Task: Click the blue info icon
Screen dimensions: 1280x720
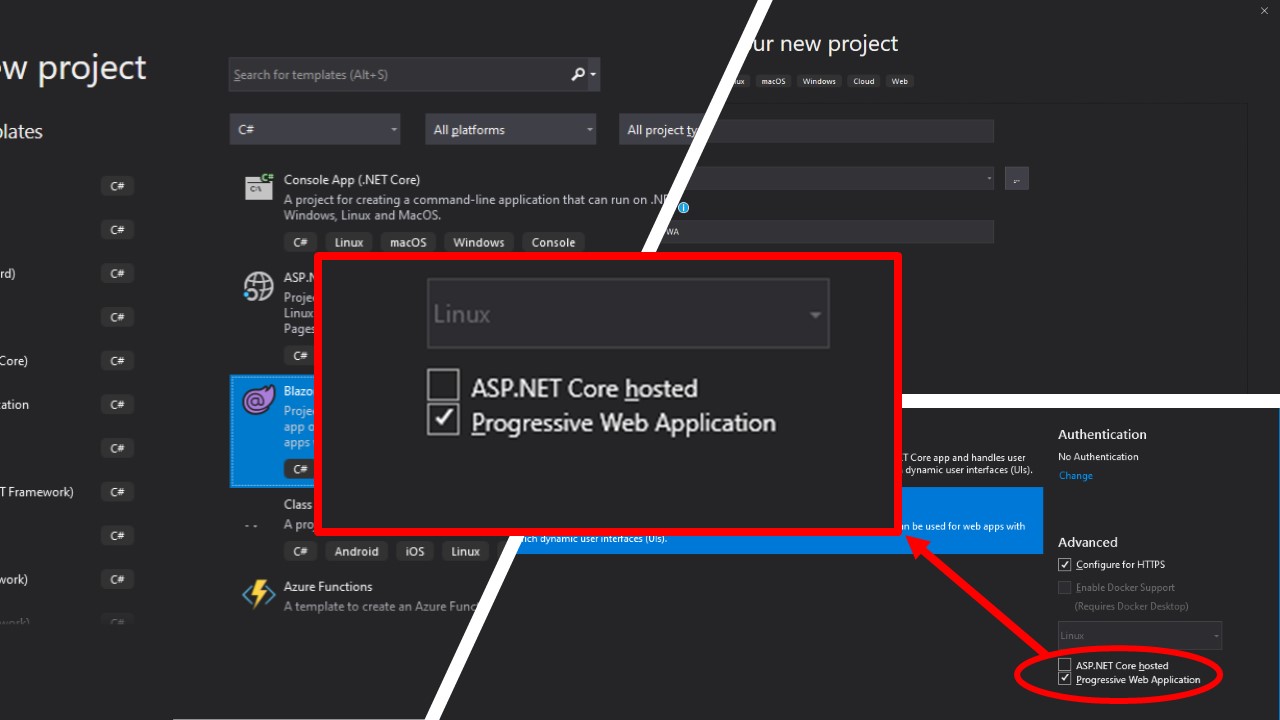Action: tap(684, 208)
